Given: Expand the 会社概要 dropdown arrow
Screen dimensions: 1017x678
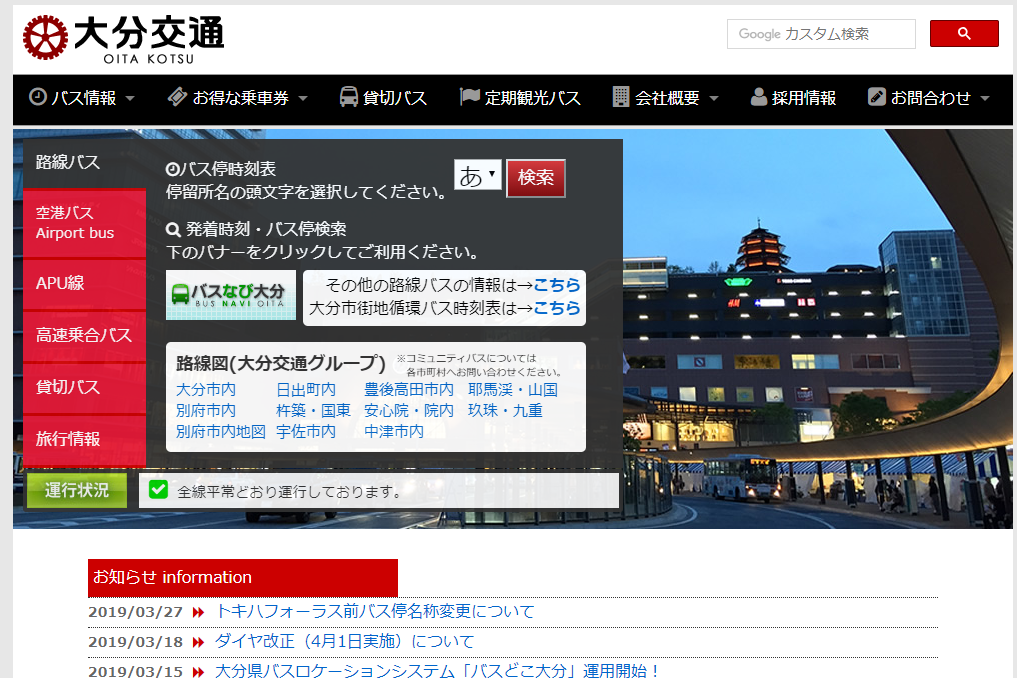Looking at the screenshot, I should (x=714, y=99).
